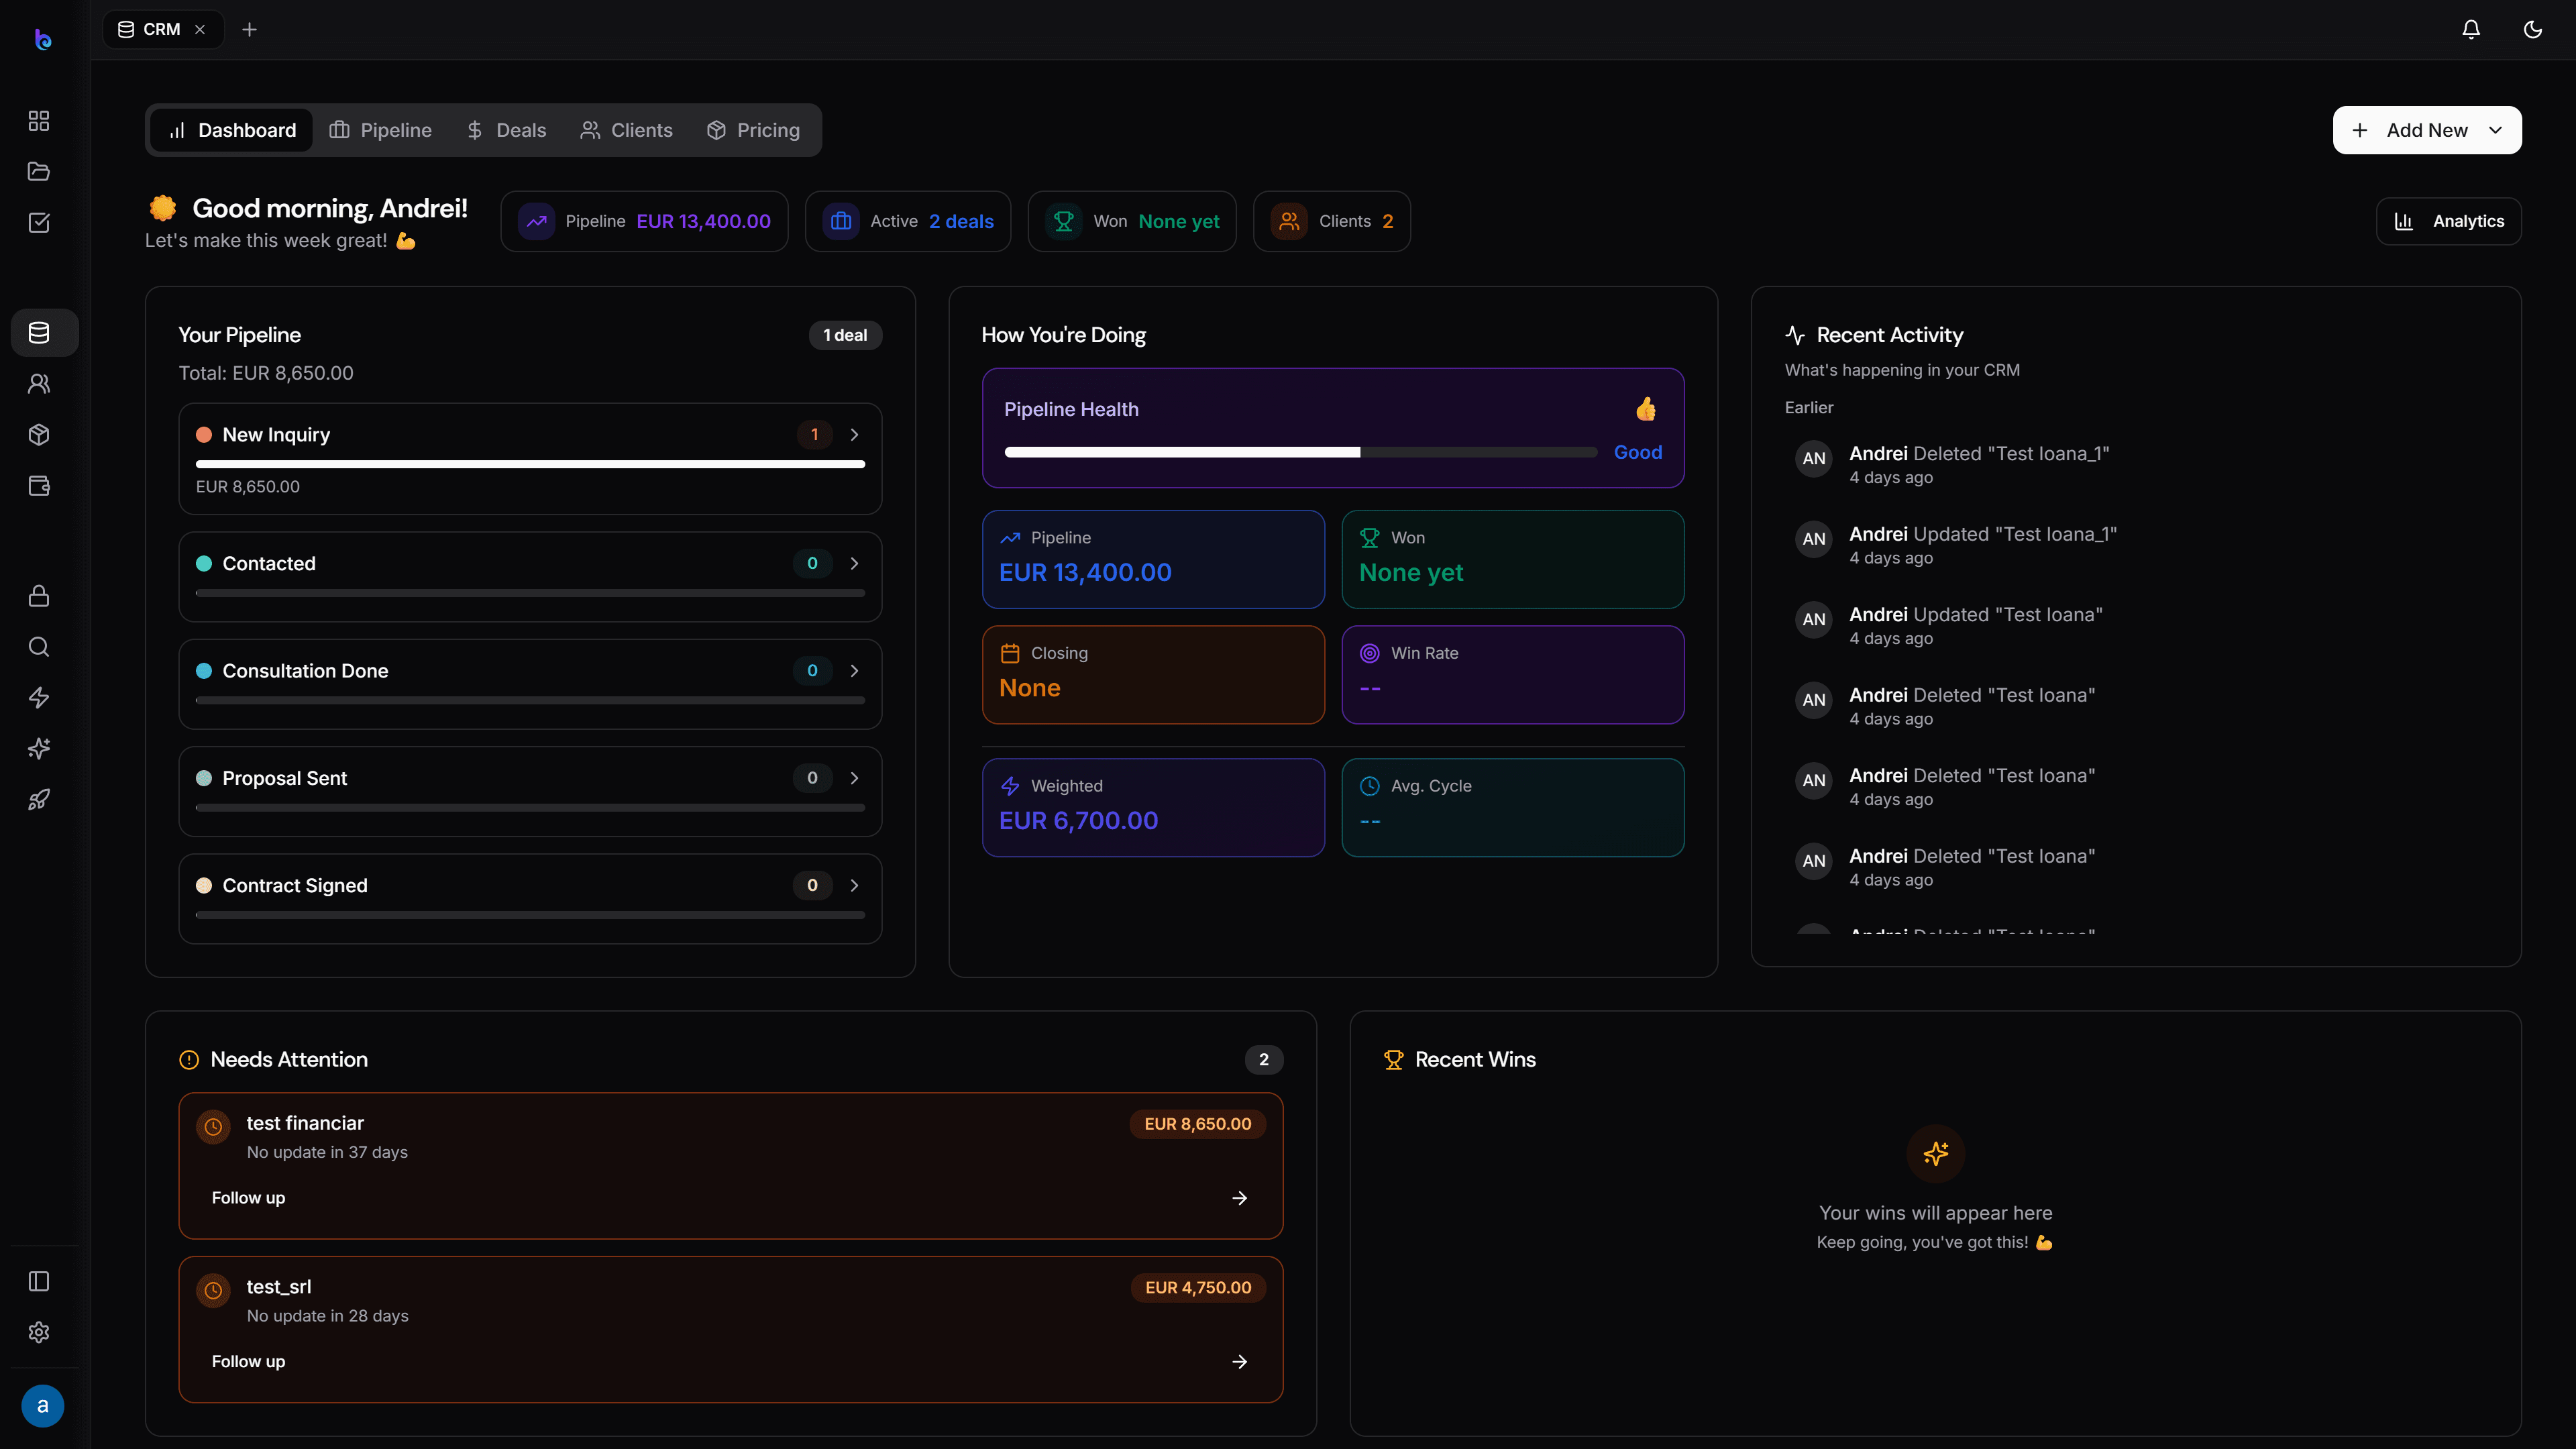
Task: Click the Recent Wins sparkle icon
Action: pyautogui.click(x=1936, y=1154)
